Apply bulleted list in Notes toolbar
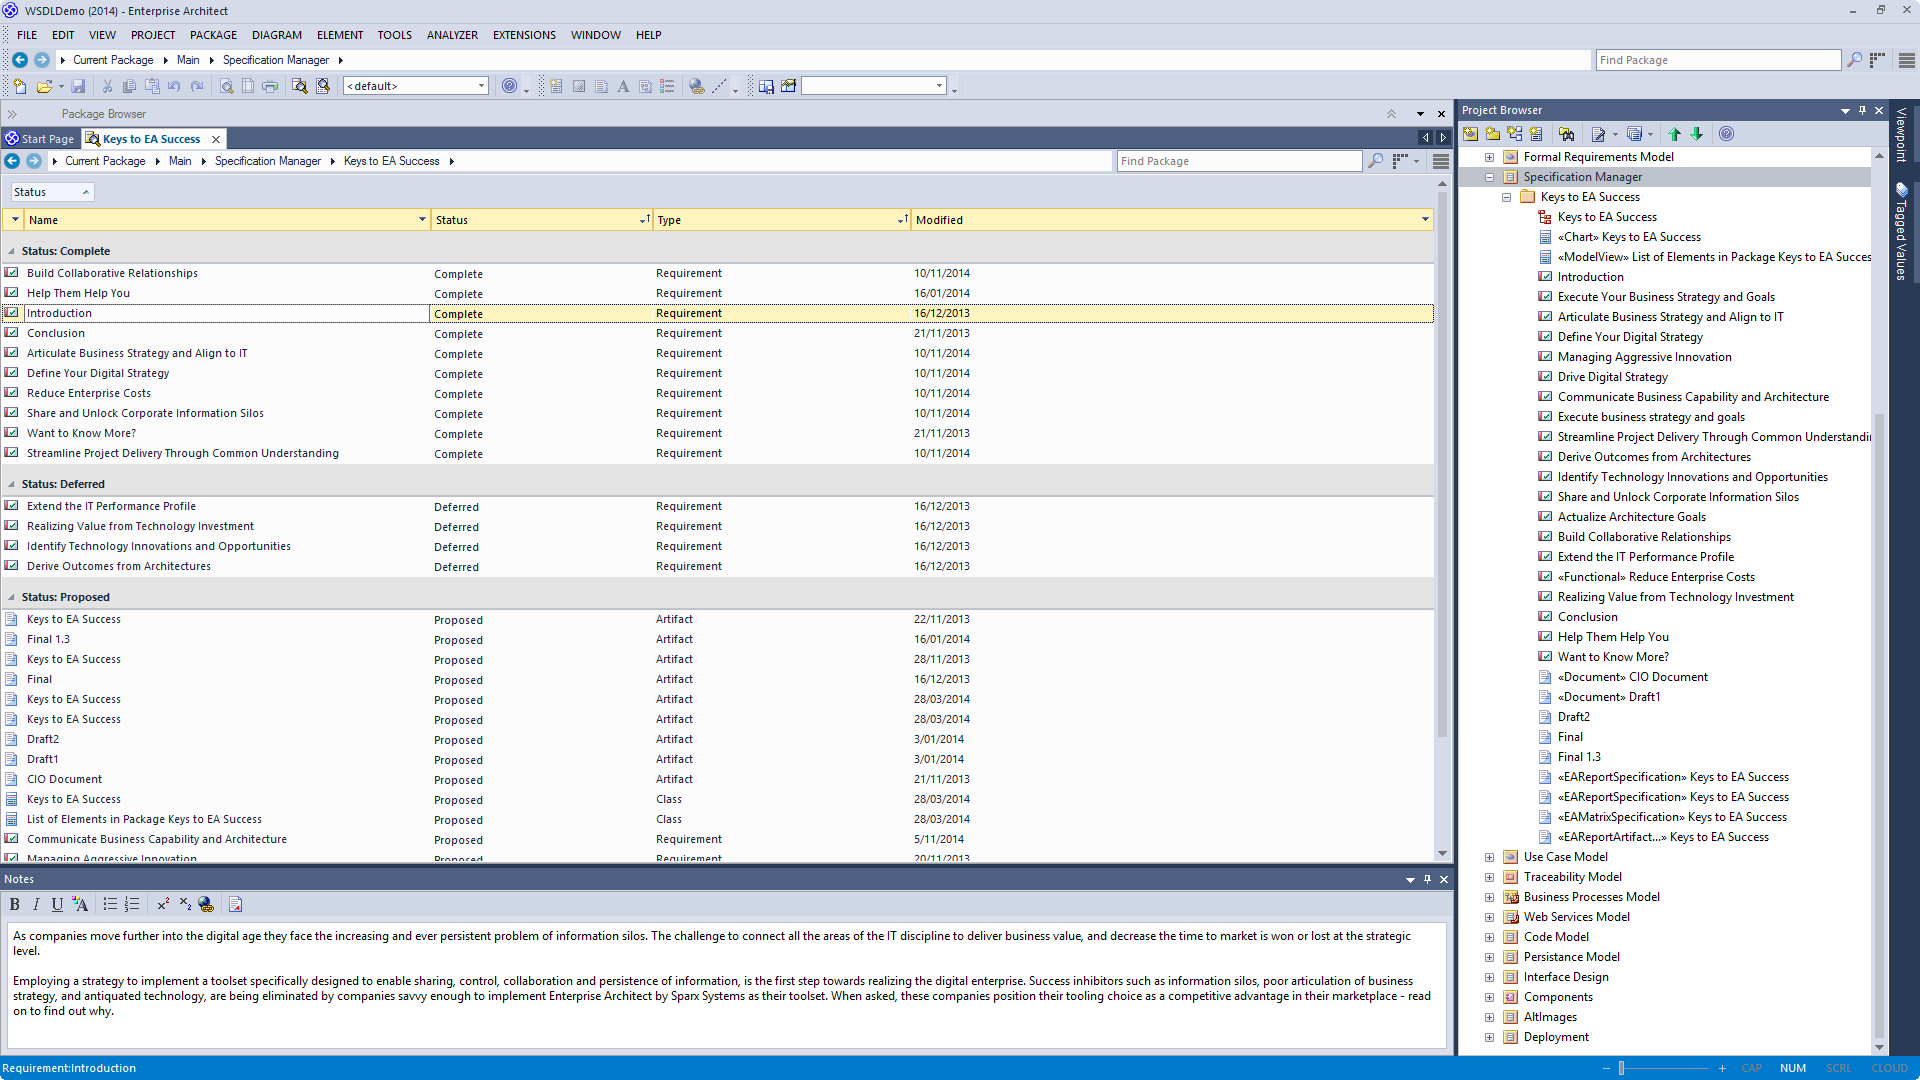Viewport: 1920px width, 1080px height. click(x=110, y=905)
